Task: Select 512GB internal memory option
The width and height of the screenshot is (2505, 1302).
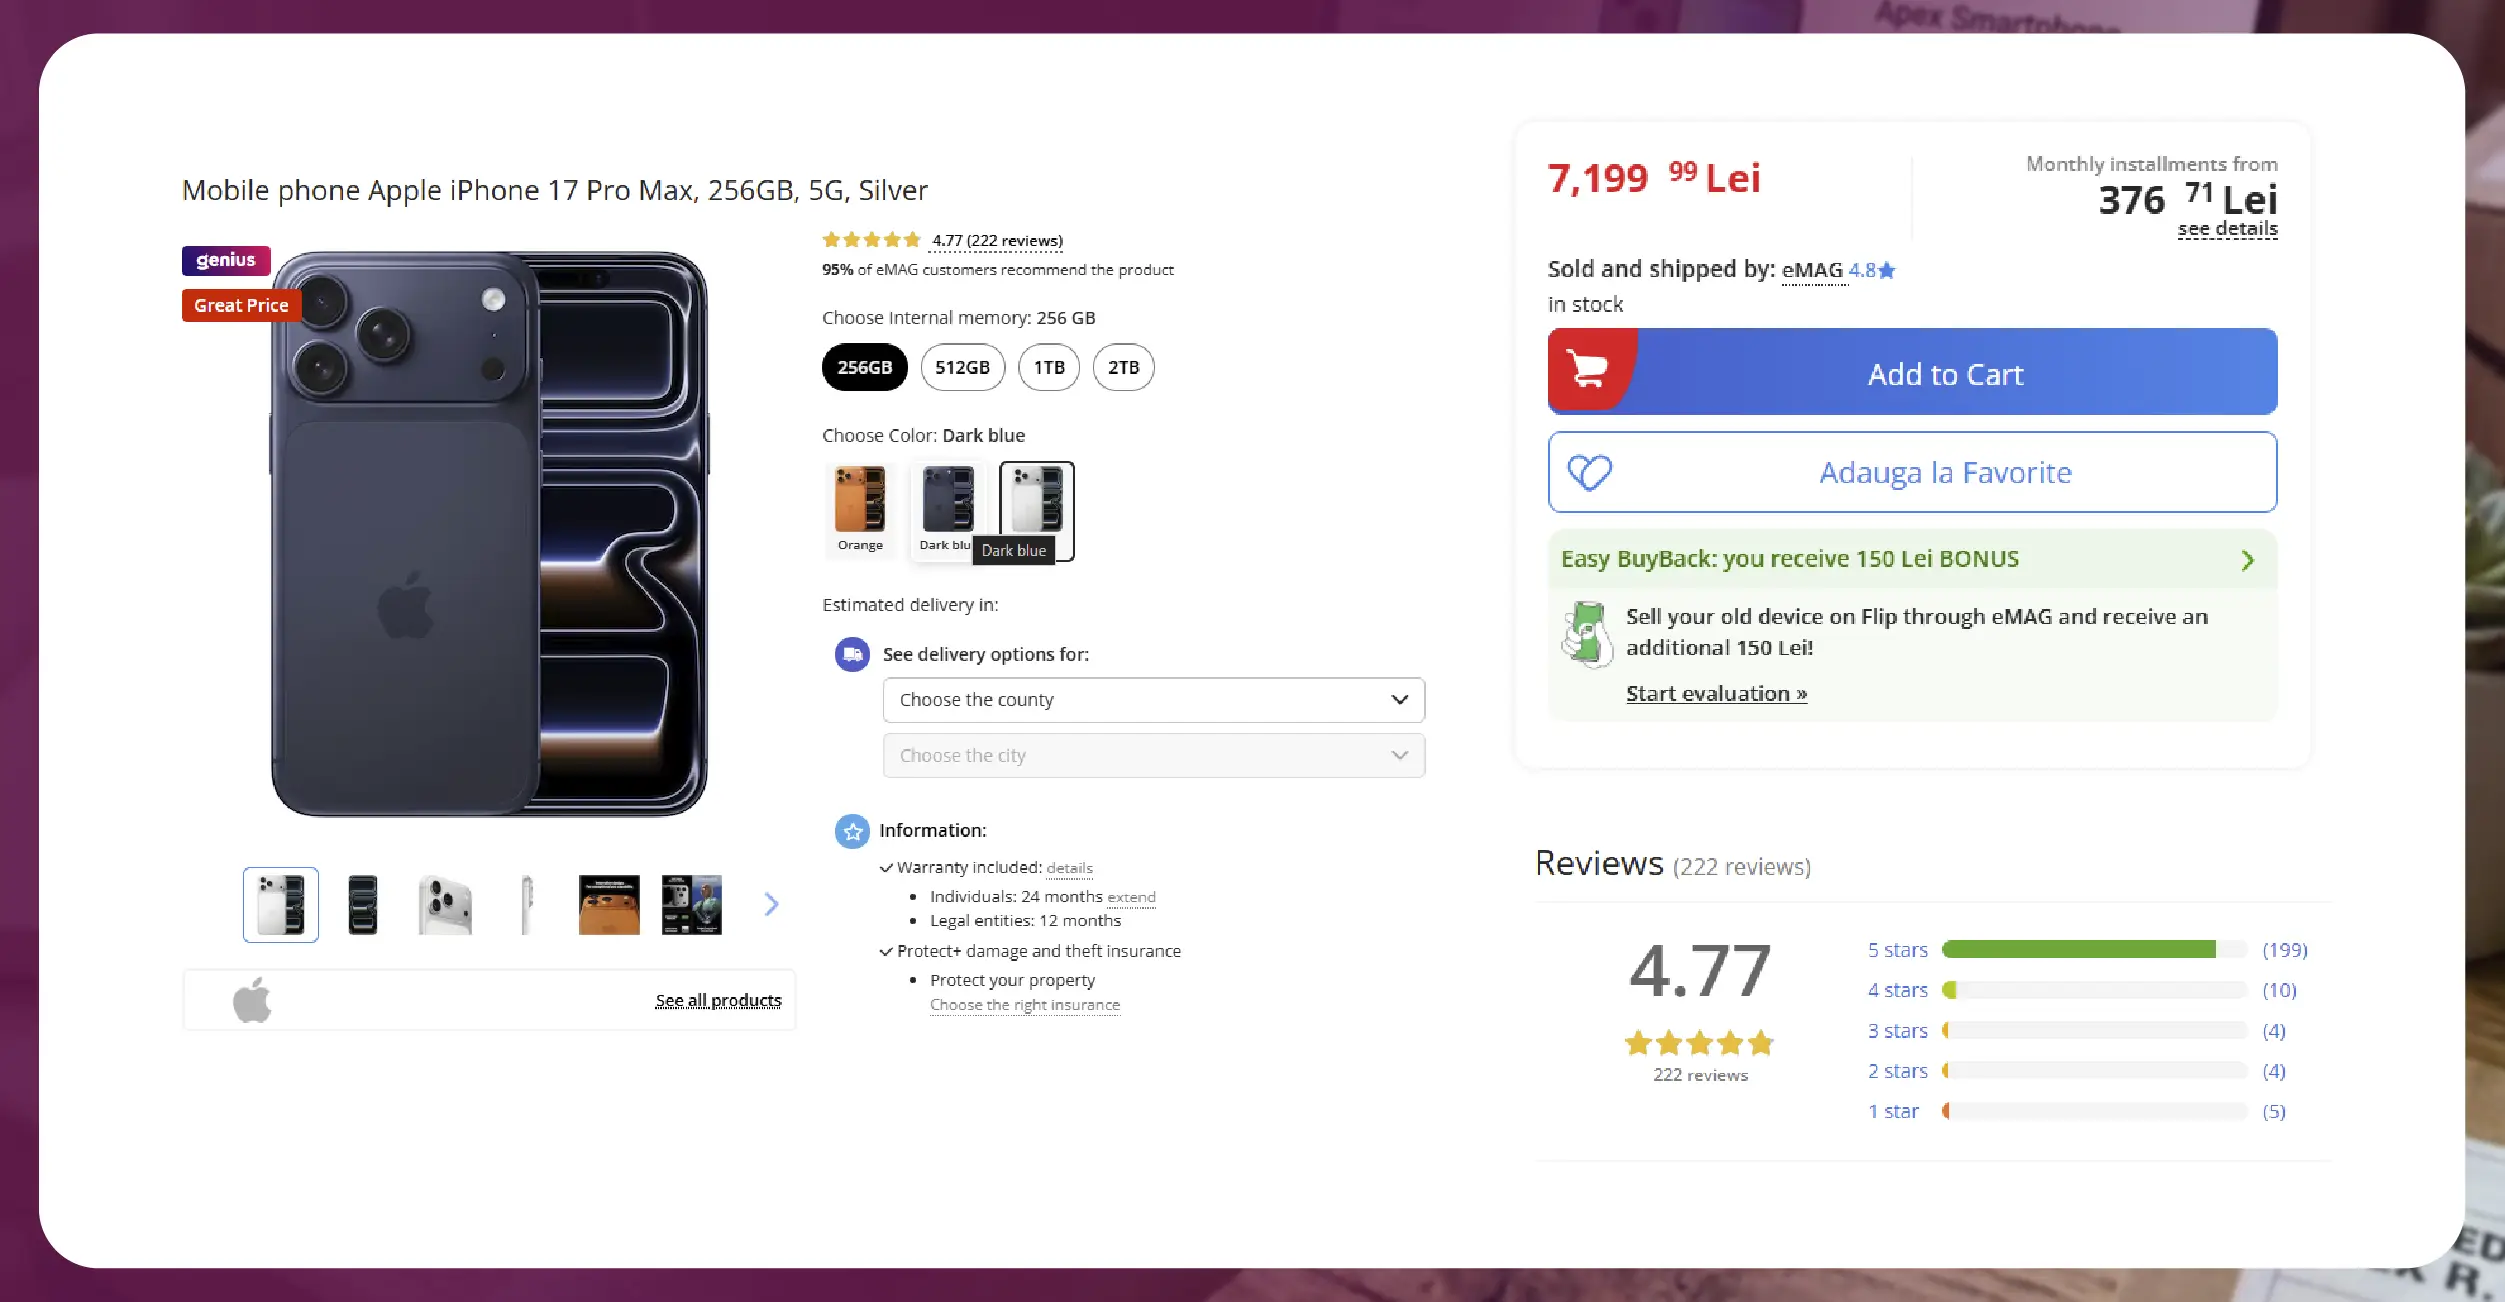Action: tap(962, 367)
